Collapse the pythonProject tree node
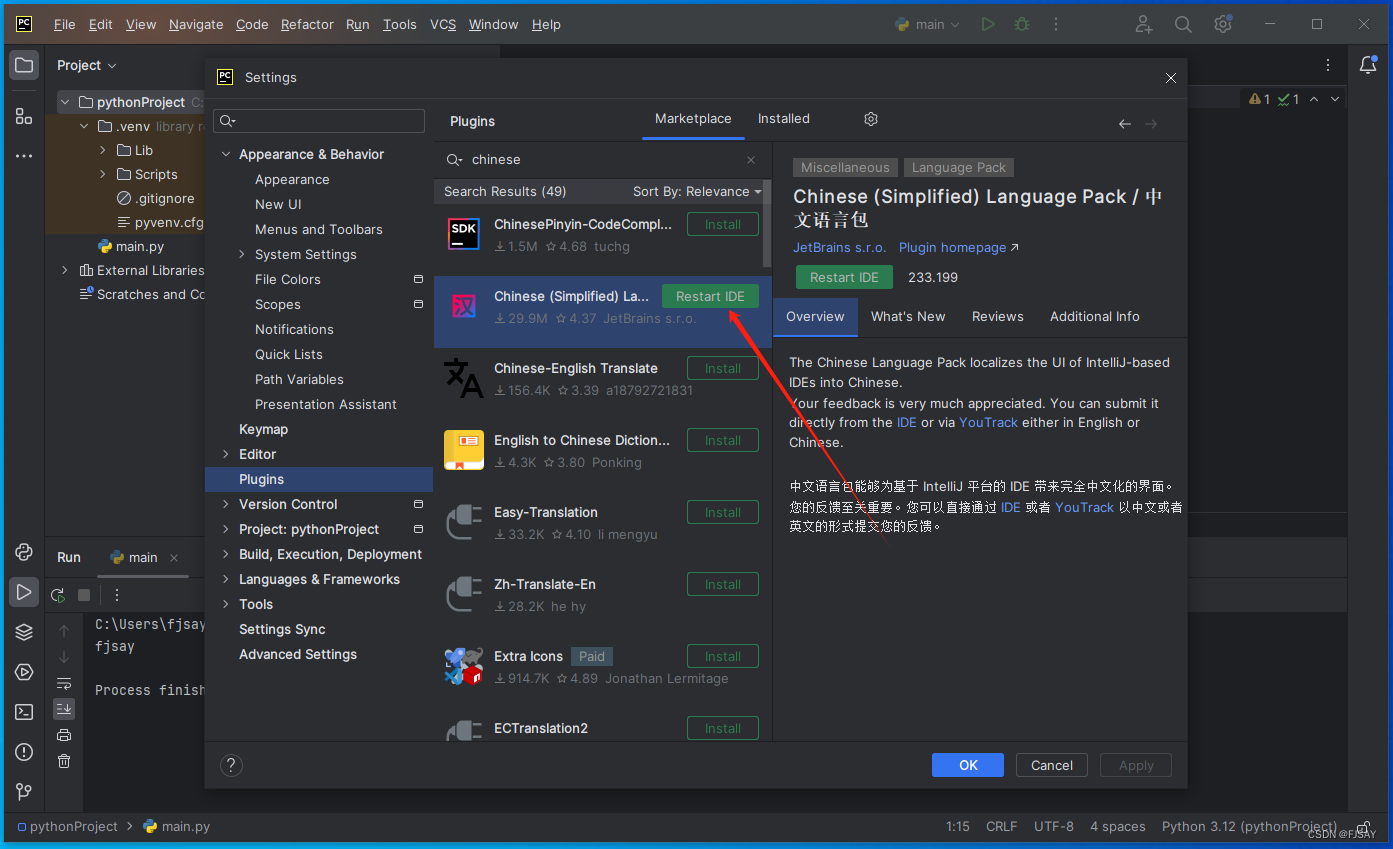Image resolution: width=1393 pixels, height=849 pixels. coord(66,102)
